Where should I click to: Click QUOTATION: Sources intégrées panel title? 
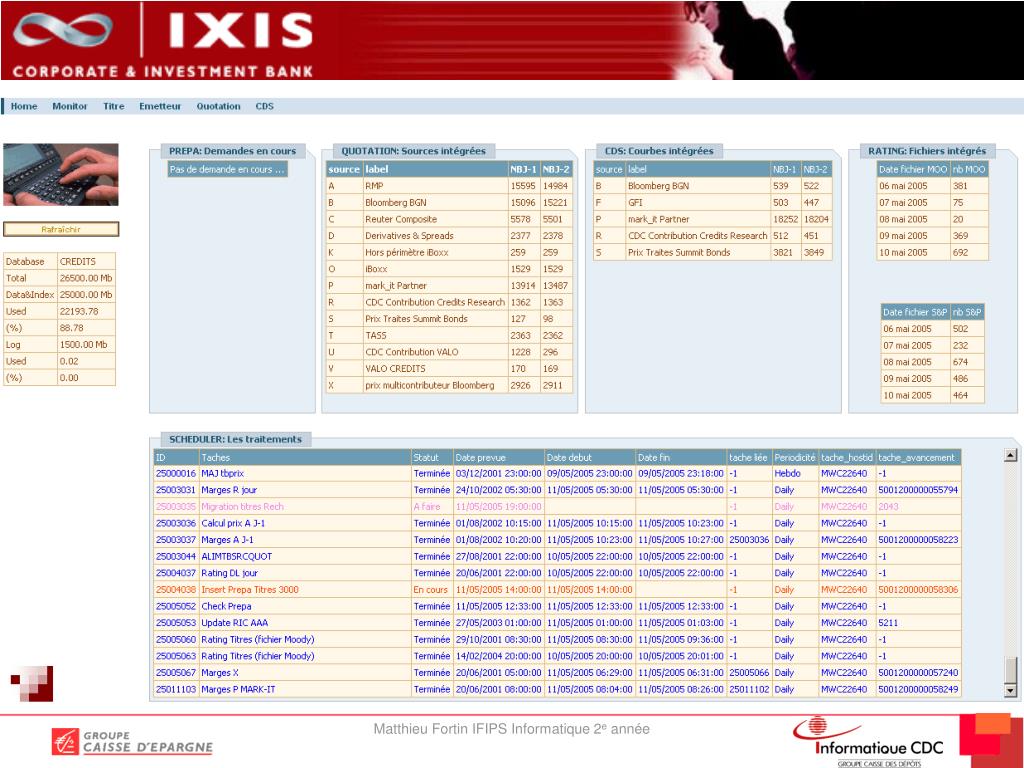click(413, 151)
